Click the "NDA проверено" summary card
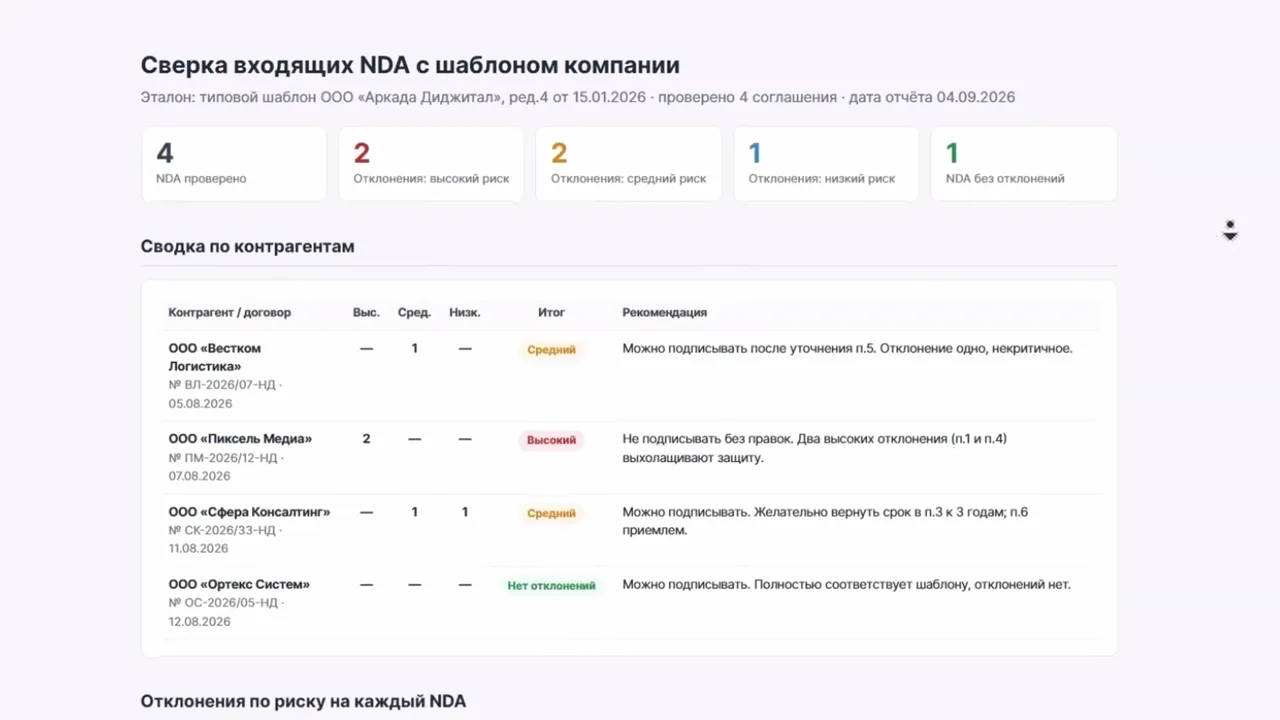The width and height of the screenshot is (1280, 720). click(x=234, y=164)
